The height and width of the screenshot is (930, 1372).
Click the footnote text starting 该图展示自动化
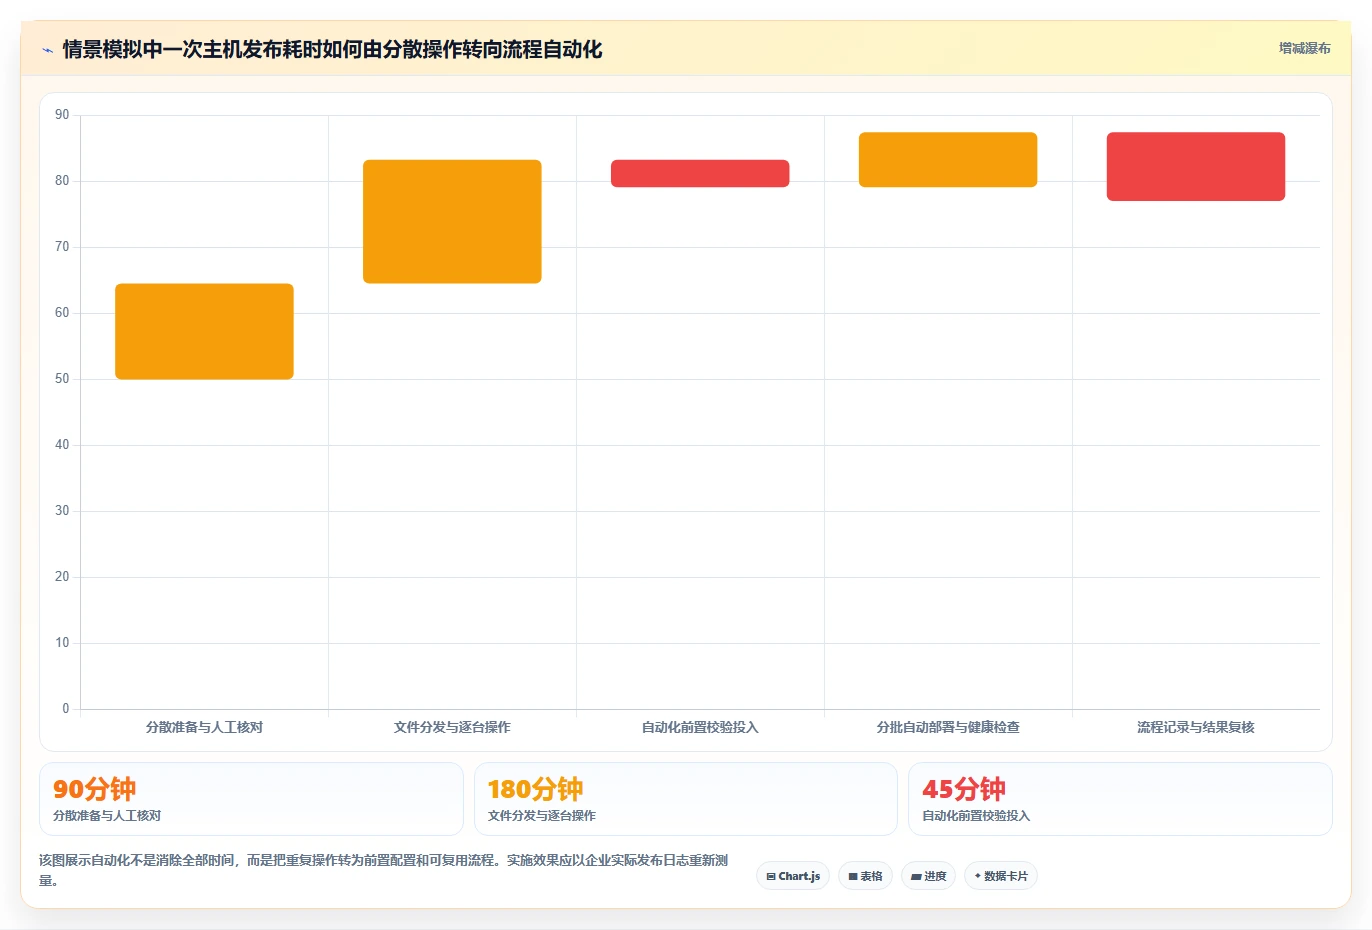pyautogui.click(x=384, y=870)
